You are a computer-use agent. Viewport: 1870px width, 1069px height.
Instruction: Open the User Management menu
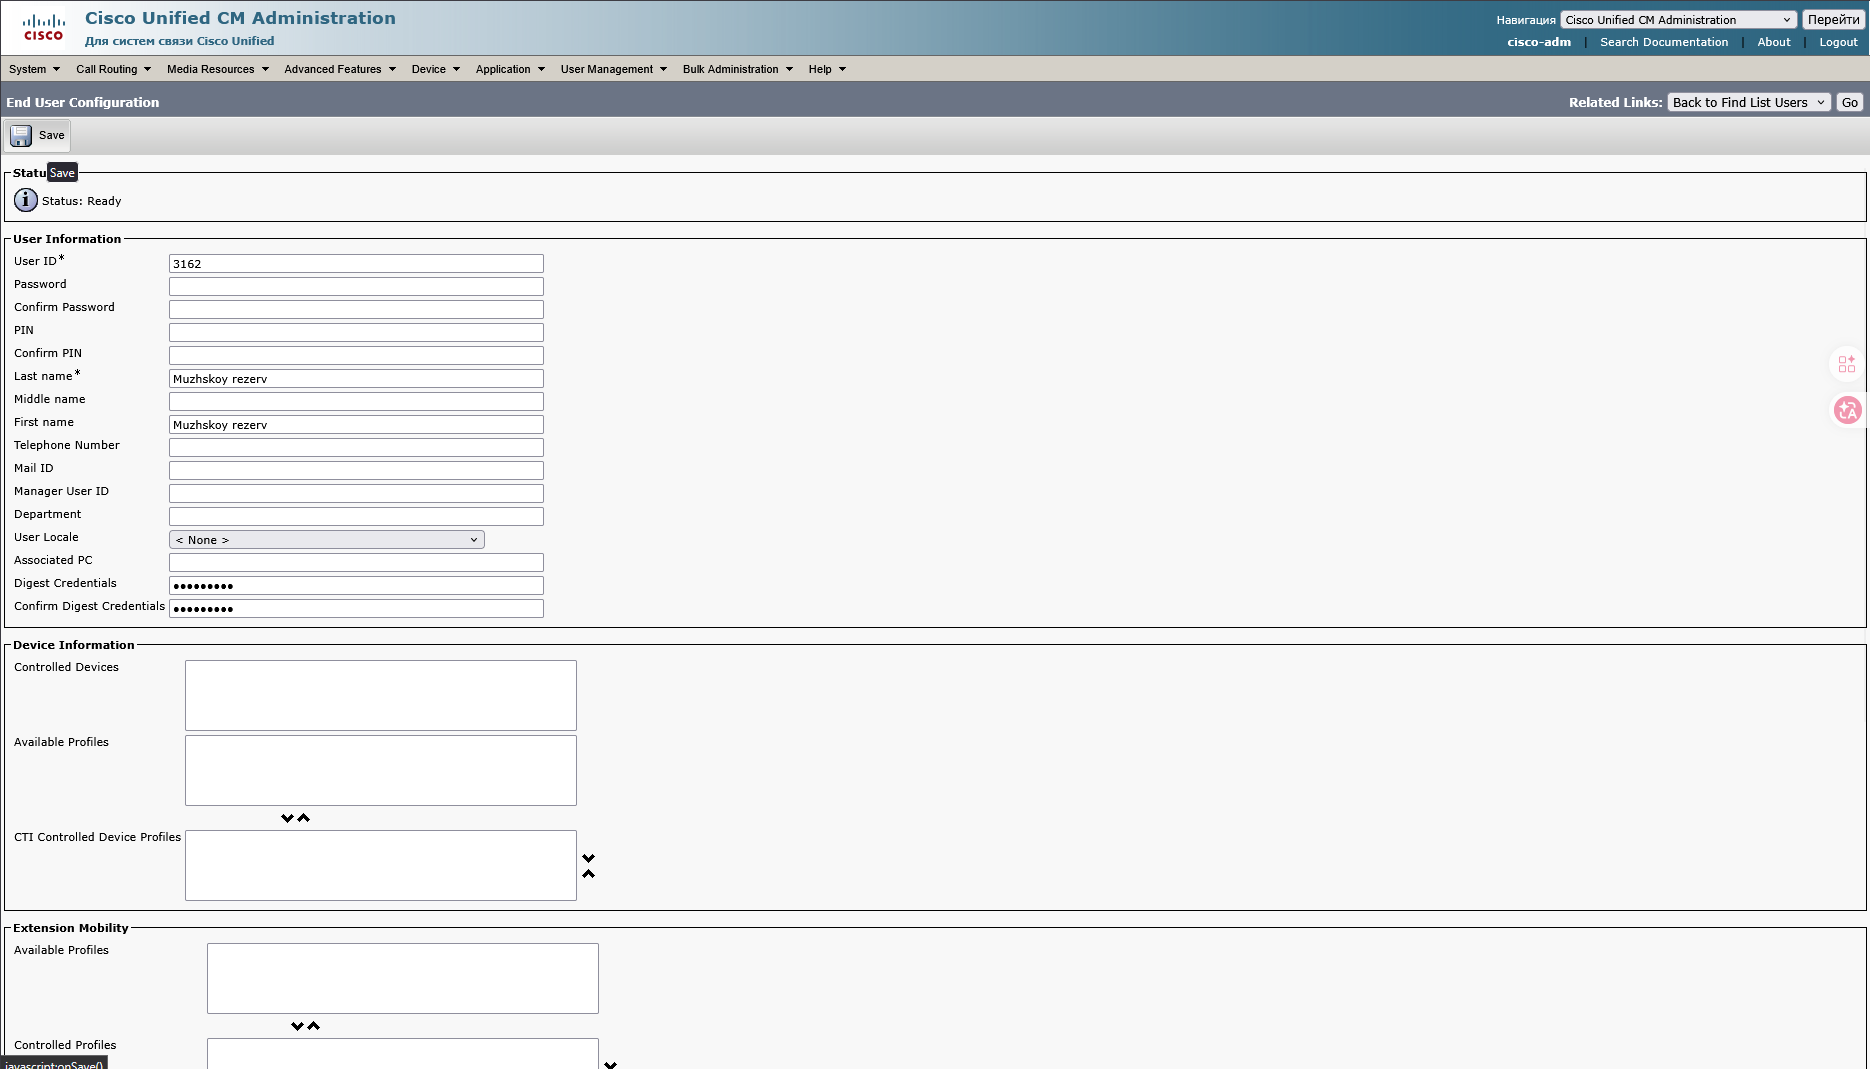pos(613,69)
